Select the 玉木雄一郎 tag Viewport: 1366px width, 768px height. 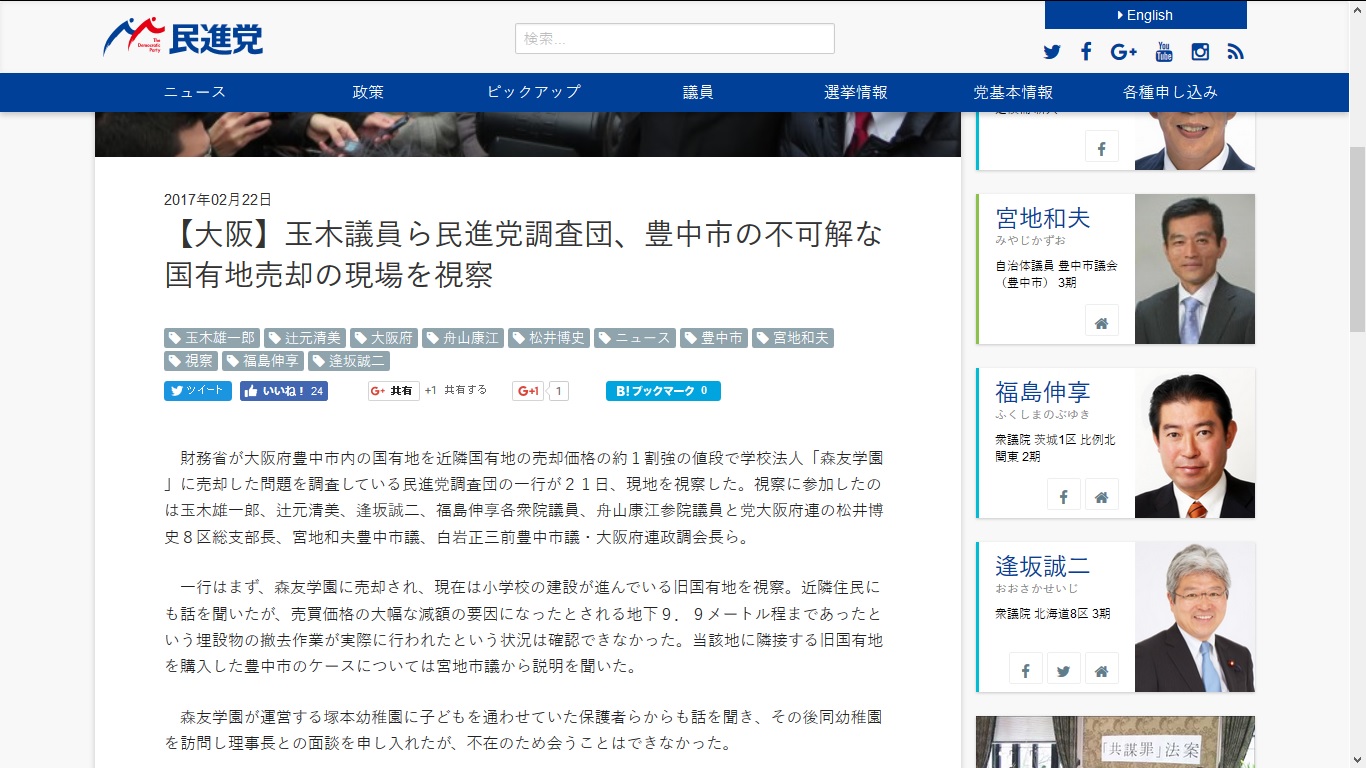click(x=211, y=338)
